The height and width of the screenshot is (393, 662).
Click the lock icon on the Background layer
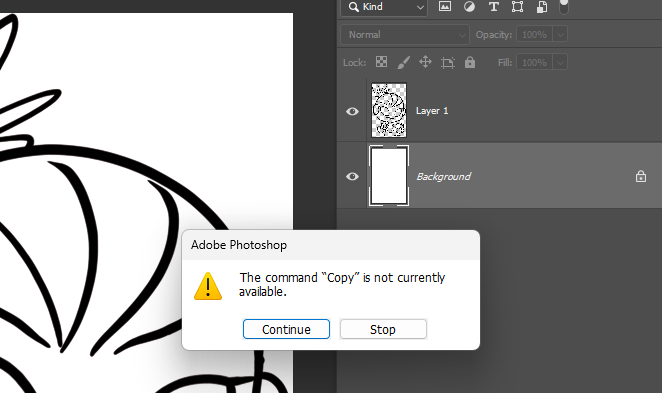coord(640,176)
